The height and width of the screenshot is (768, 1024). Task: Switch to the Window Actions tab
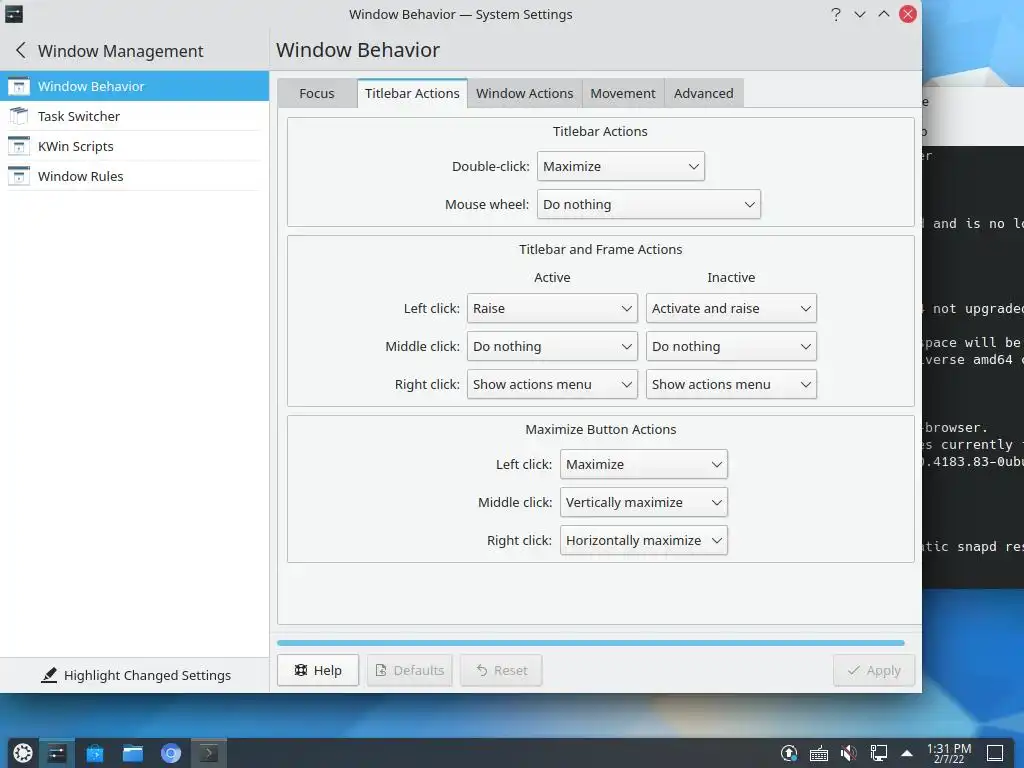[x=524, y=93]
